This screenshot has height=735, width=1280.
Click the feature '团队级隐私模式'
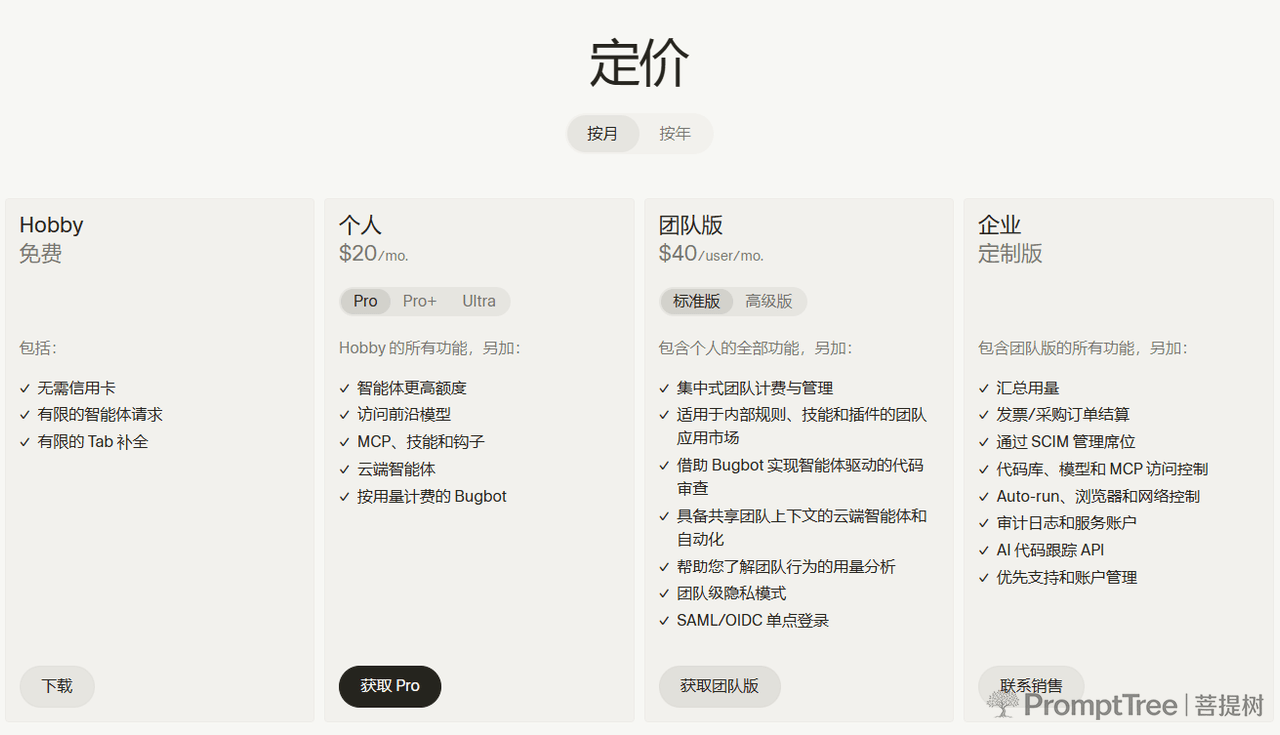731,593
